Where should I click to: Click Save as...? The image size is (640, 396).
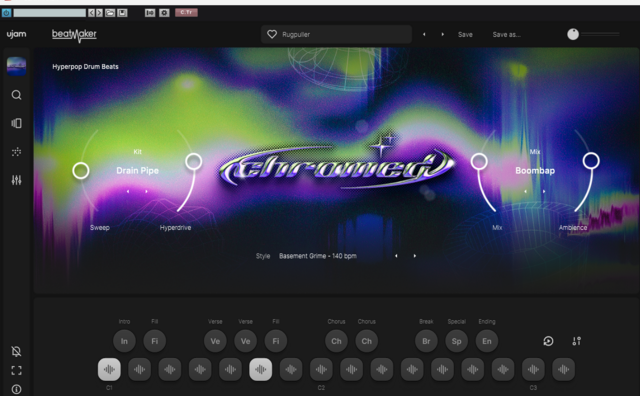(x=507, y=35)
